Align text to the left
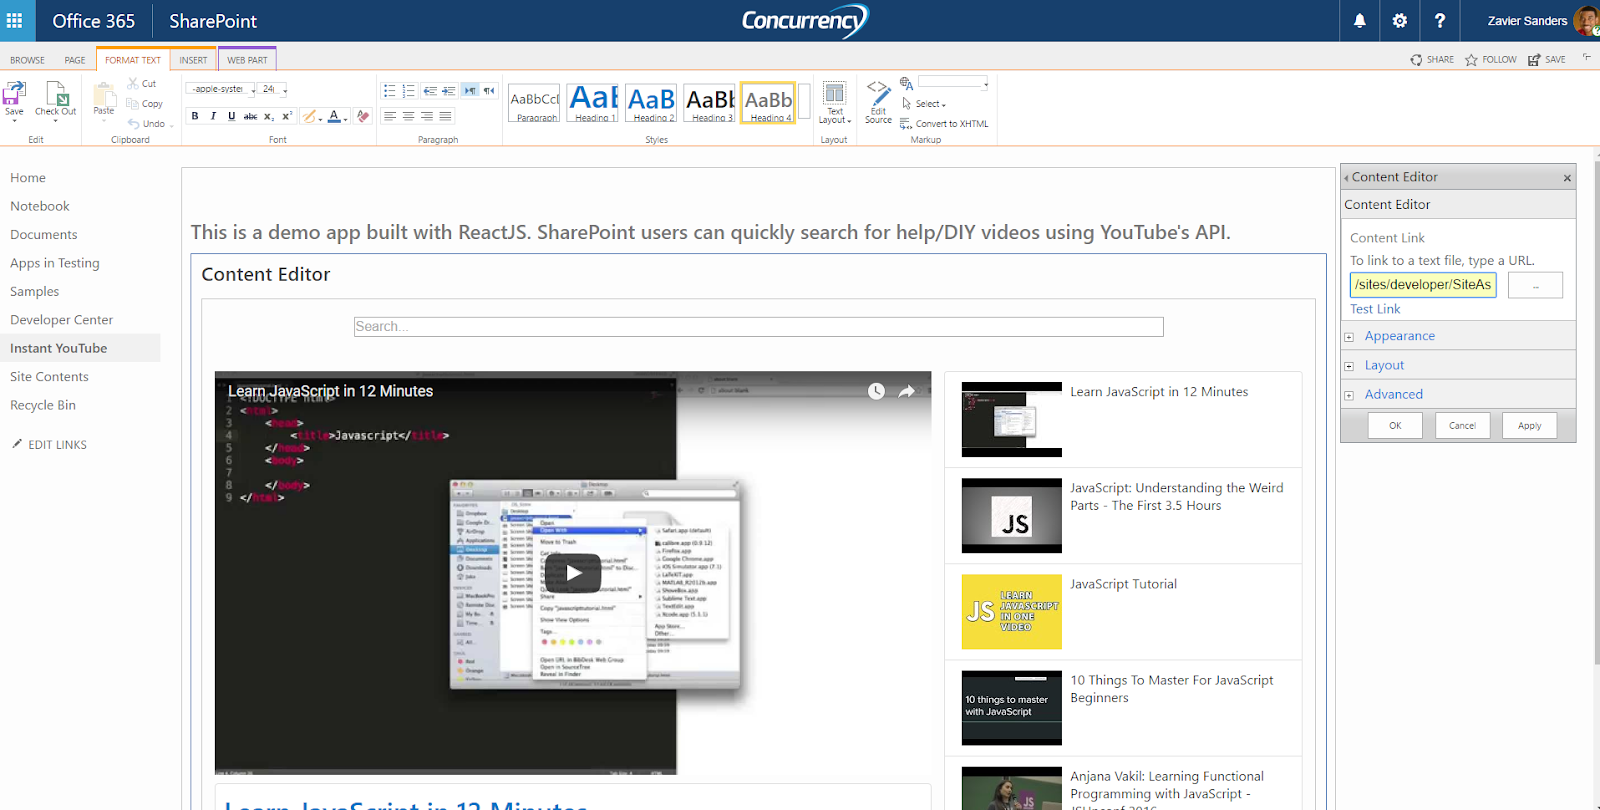Image resolution: width=1600 pixels, height=810 pixels. [390, 116]
